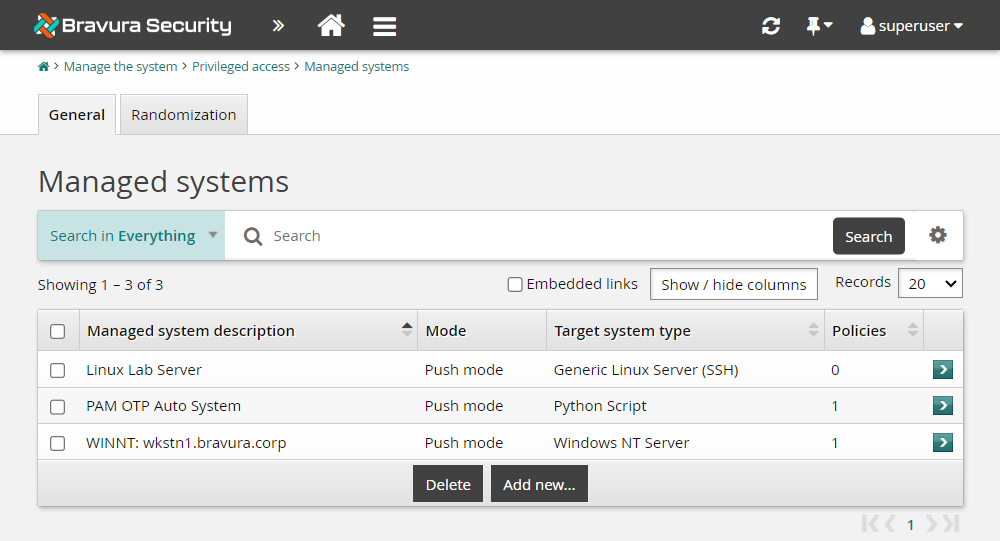This screenshot has width=1000, height=541.
Task: Open PAM OTP Auto System row arrow
Action: coord(942,406)
